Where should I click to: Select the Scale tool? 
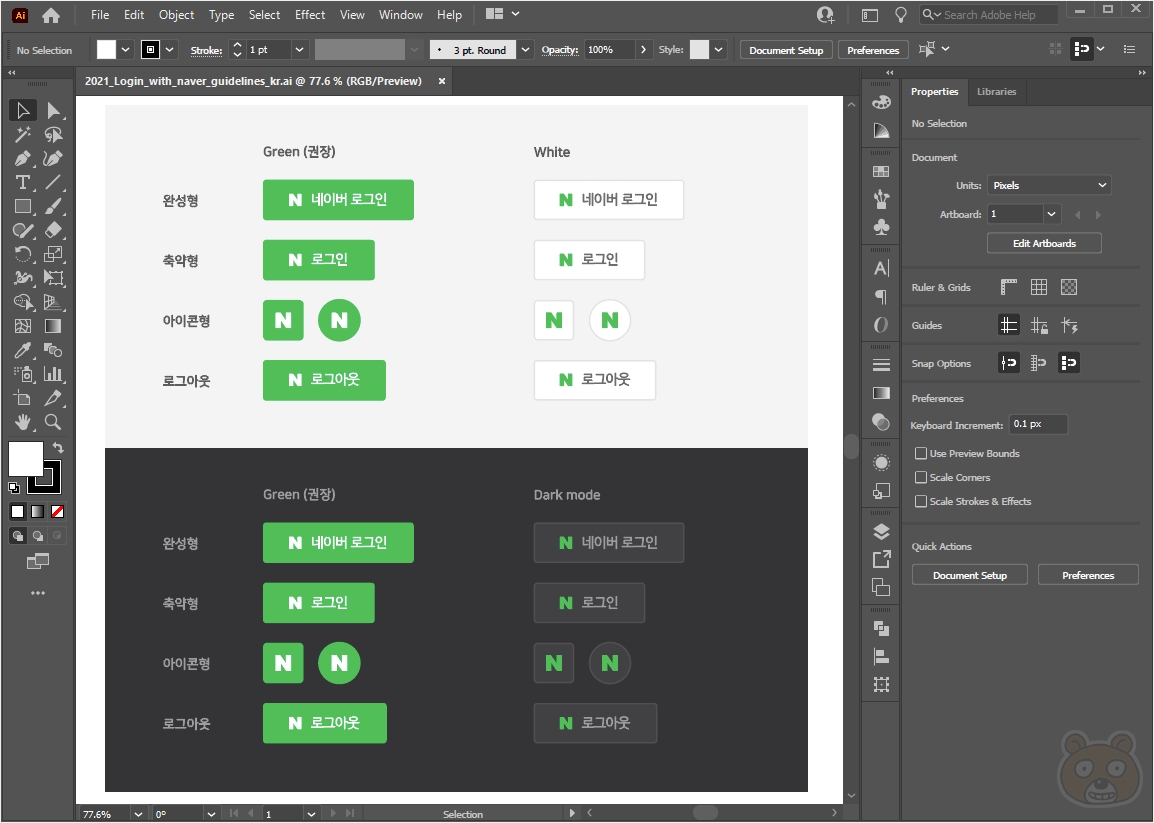pyautogui.click(x=53, y=254)
